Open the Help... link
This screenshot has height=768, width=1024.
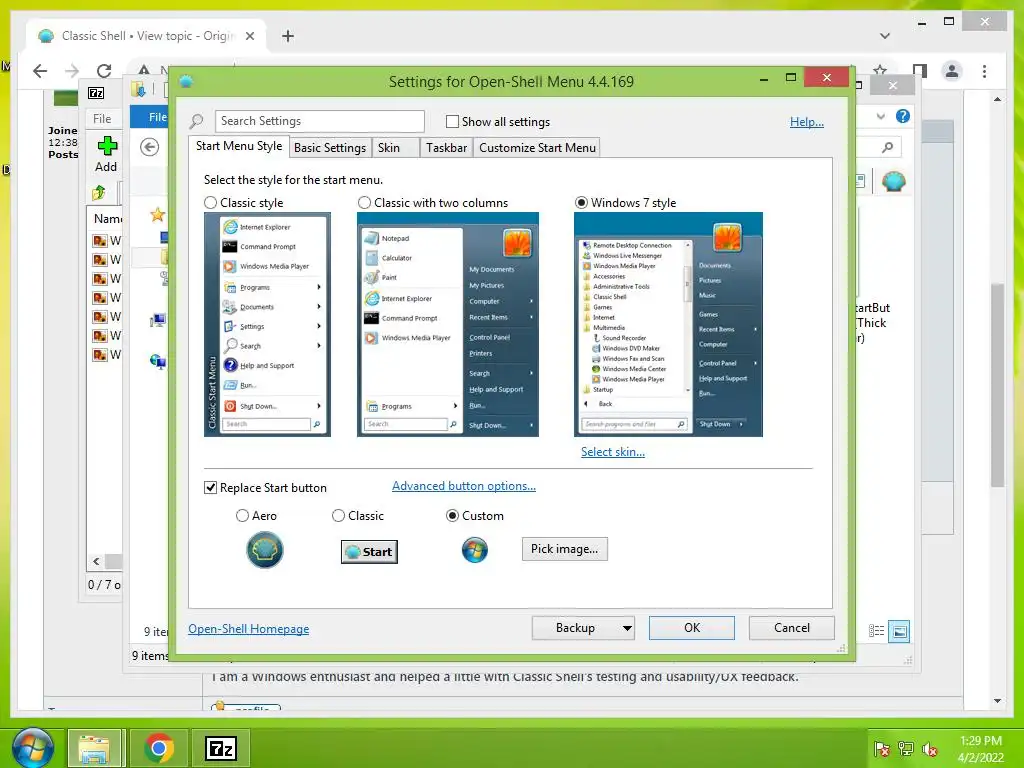point(807,121)
